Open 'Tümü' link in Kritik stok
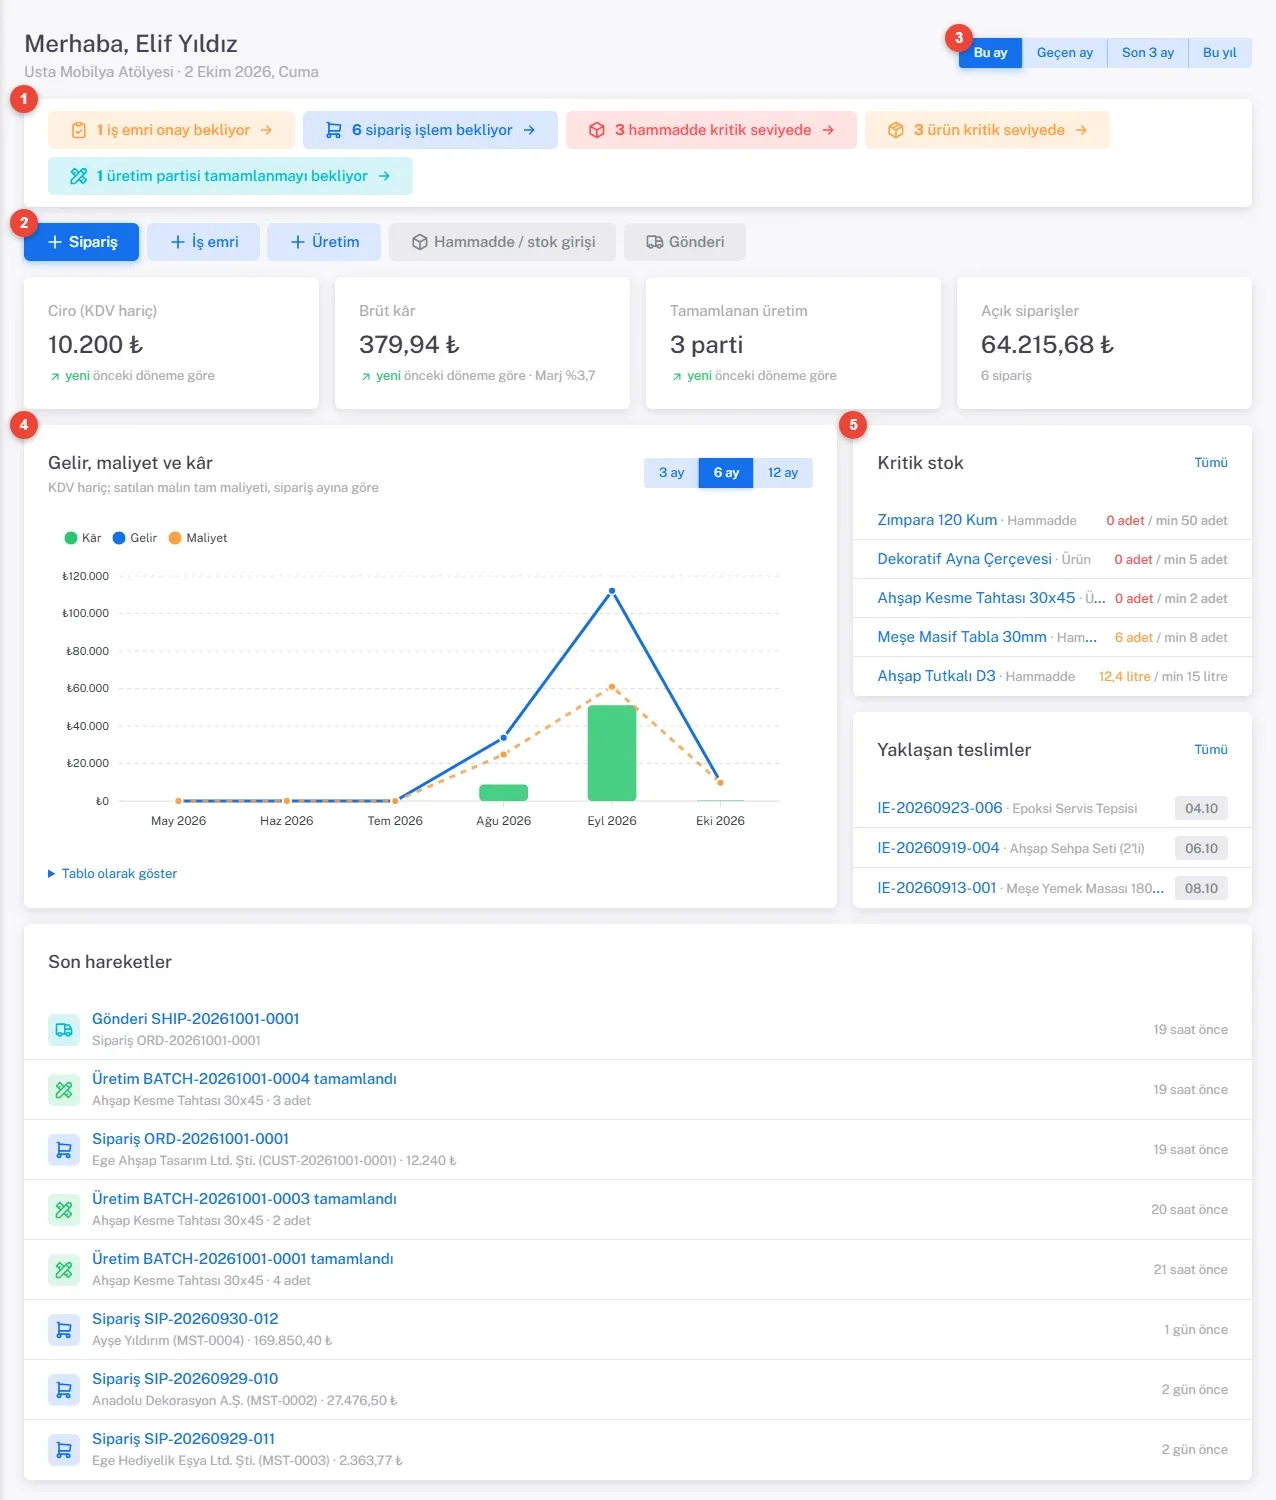Image resolution: width=1276 pixels, height=1500 pixels. click(1211, 463)
